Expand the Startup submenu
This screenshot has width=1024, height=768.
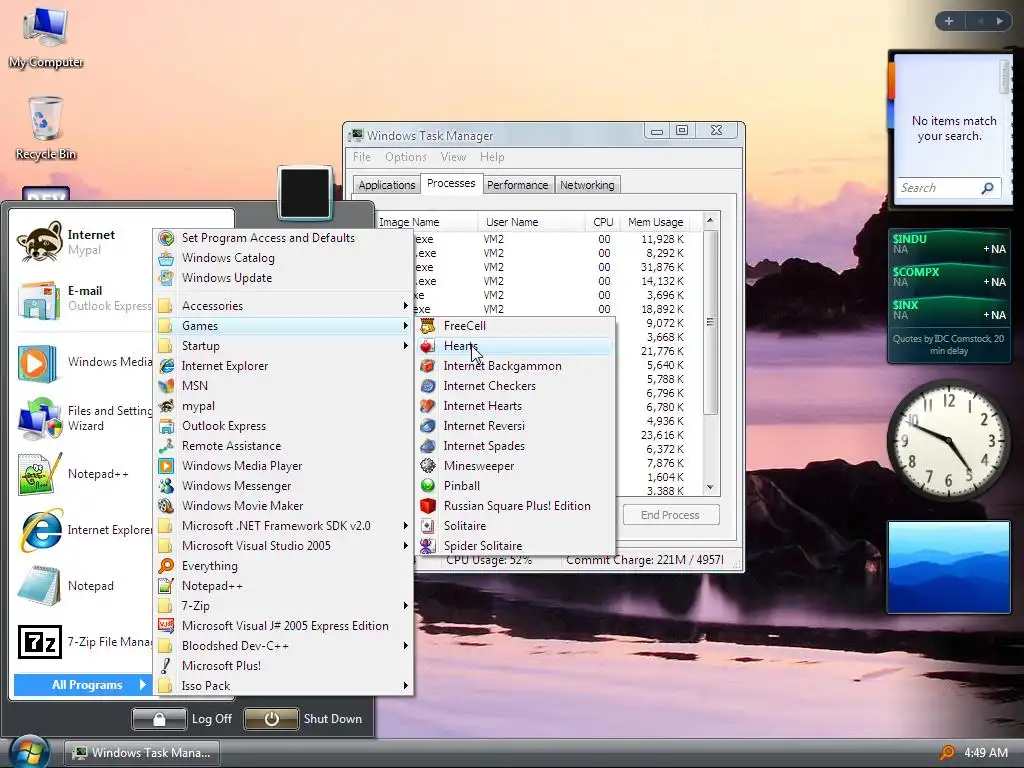(x=283, y=345)
